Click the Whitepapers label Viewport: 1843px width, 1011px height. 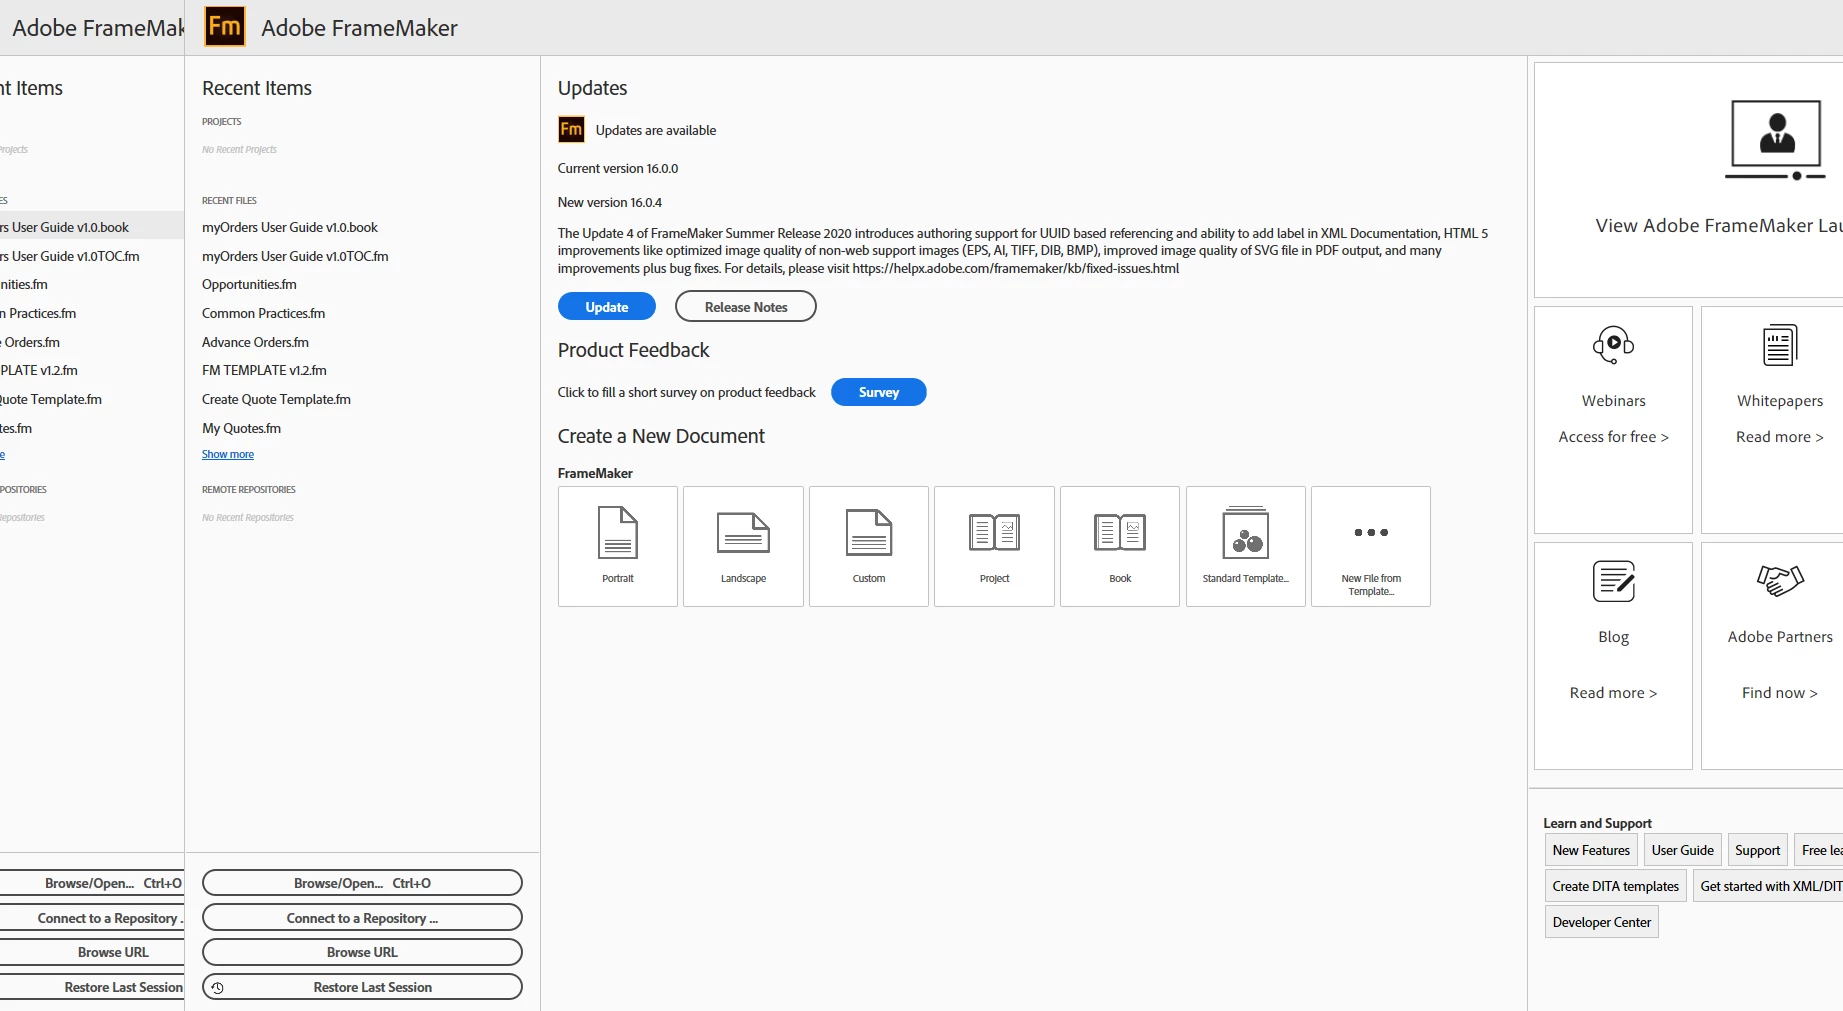pyautogui.click(x=1780, y=401)
